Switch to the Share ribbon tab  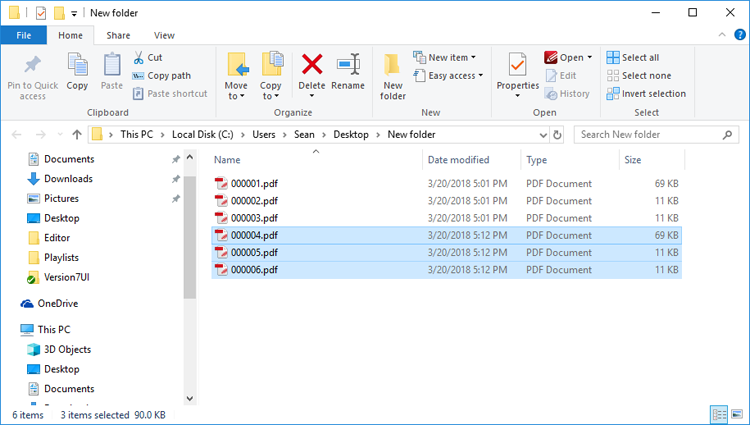118,35
